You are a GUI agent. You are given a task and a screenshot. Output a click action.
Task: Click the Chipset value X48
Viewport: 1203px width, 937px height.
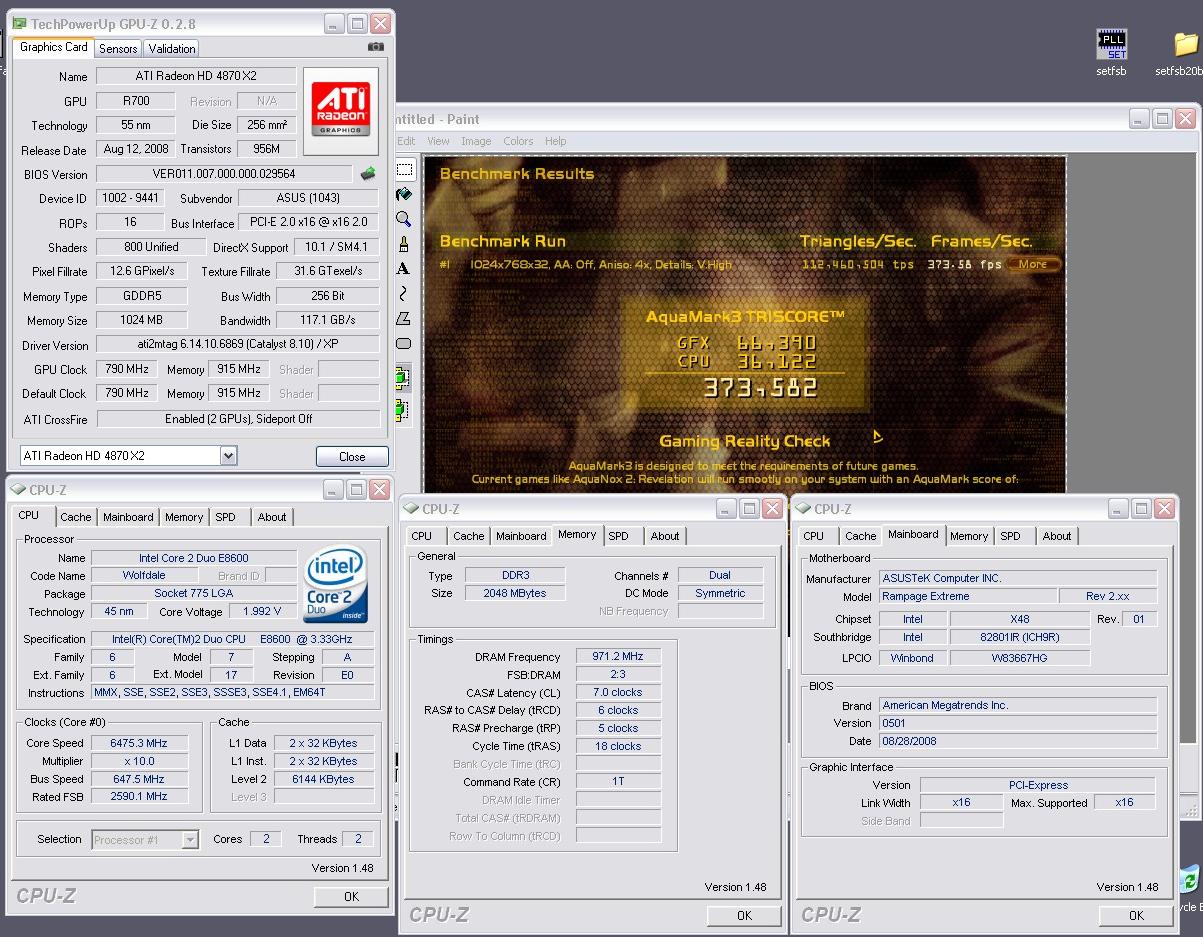(x=1019, y=619)
